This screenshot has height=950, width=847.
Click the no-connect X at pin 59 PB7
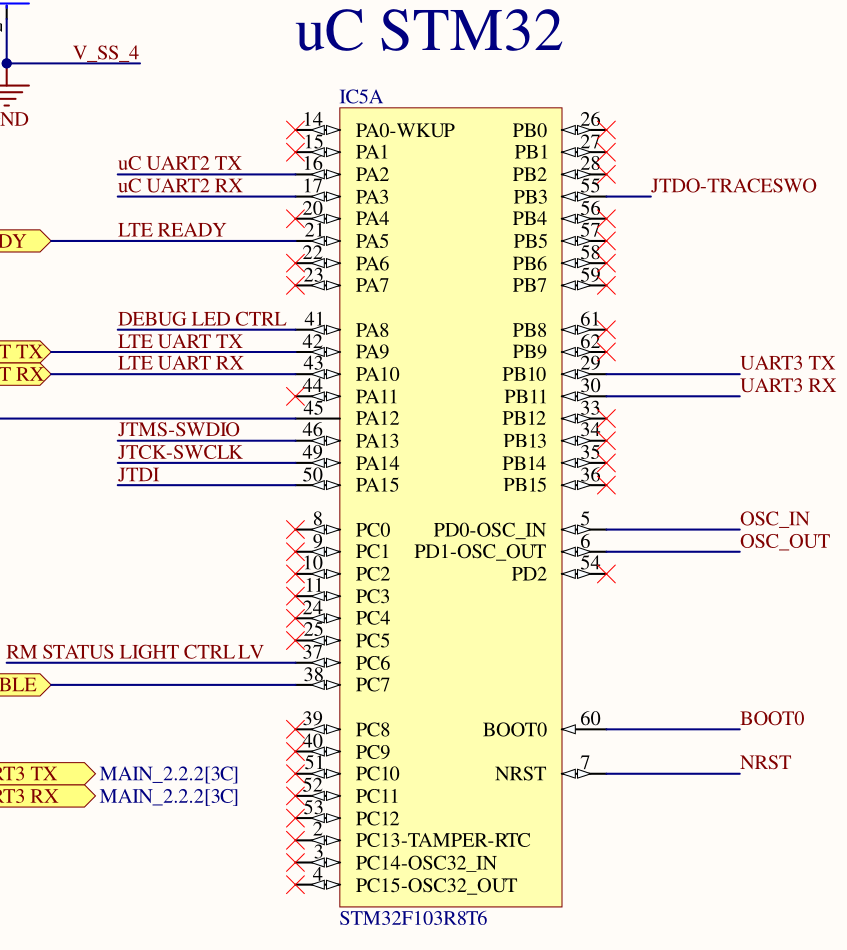click(x=606, y=285)
